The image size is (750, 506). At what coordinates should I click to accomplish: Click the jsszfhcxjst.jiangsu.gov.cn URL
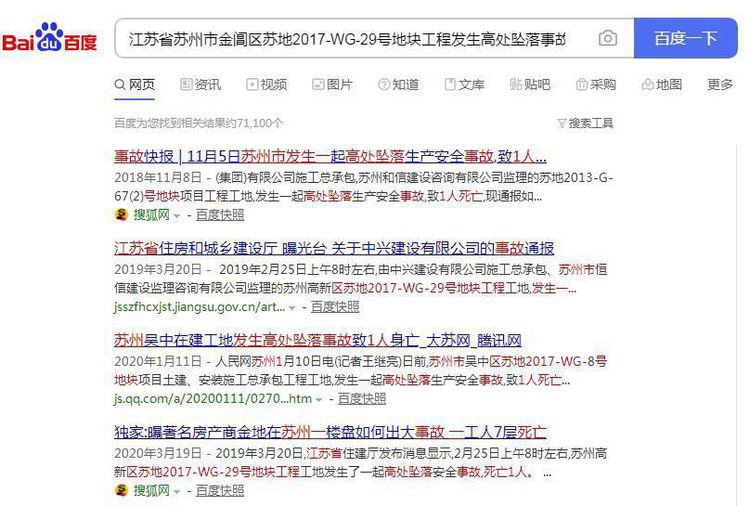coord(199,307)
